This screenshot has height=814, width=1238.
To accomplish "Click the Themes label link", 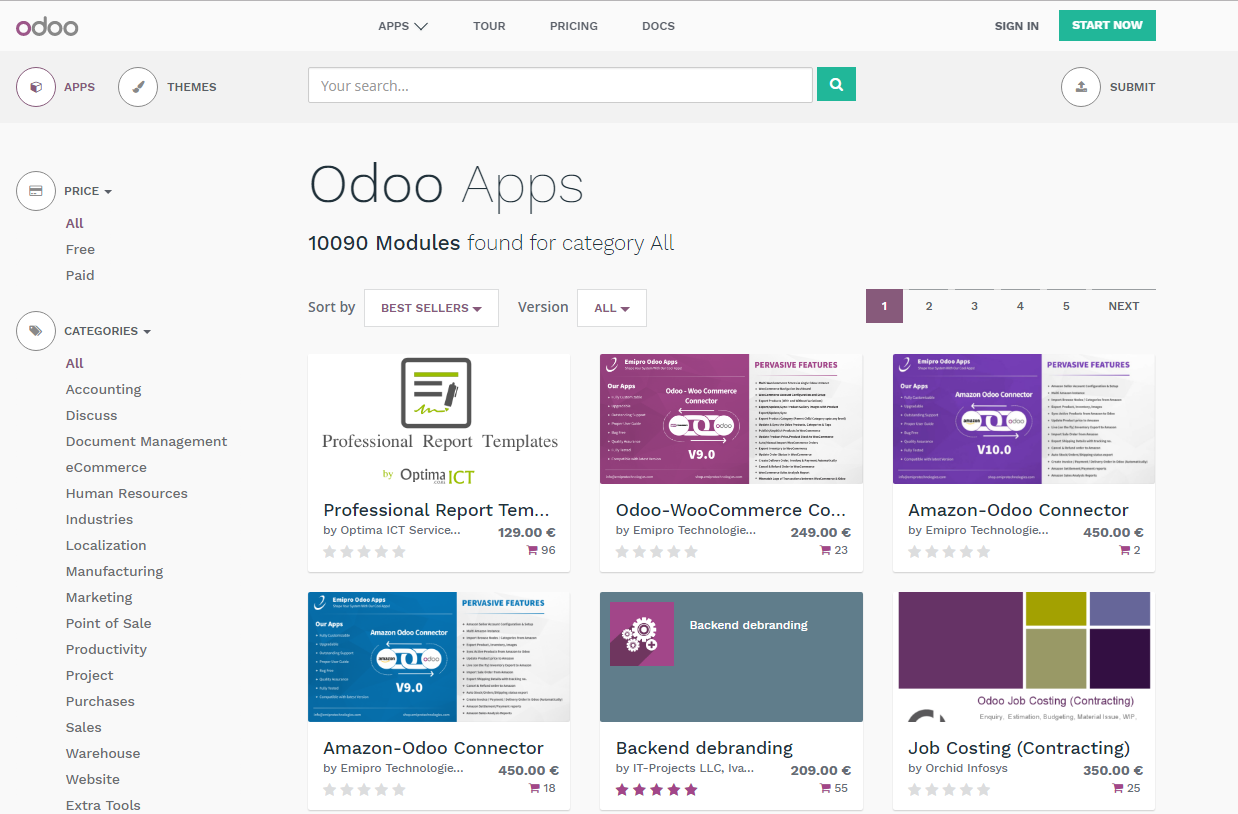I will tap(192, 87).
